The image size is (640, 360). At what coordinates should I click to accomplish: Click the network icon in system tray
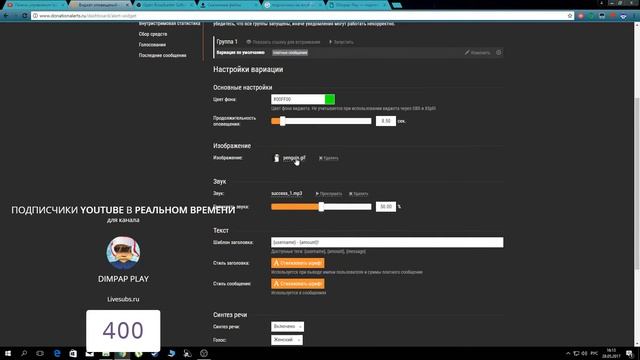[576, 353]
